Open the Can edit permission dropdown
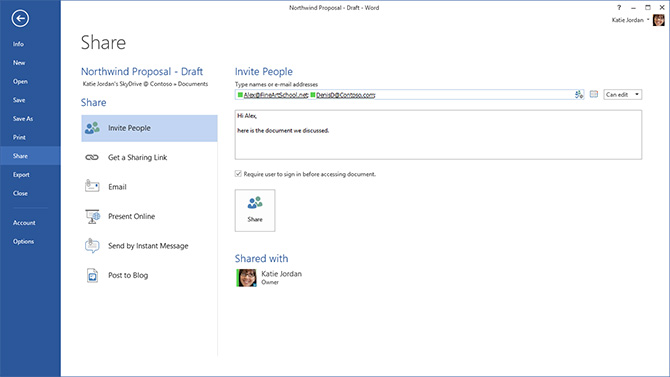Image resolution: width=670 pixels, height=377 pixels. [623, 94]
